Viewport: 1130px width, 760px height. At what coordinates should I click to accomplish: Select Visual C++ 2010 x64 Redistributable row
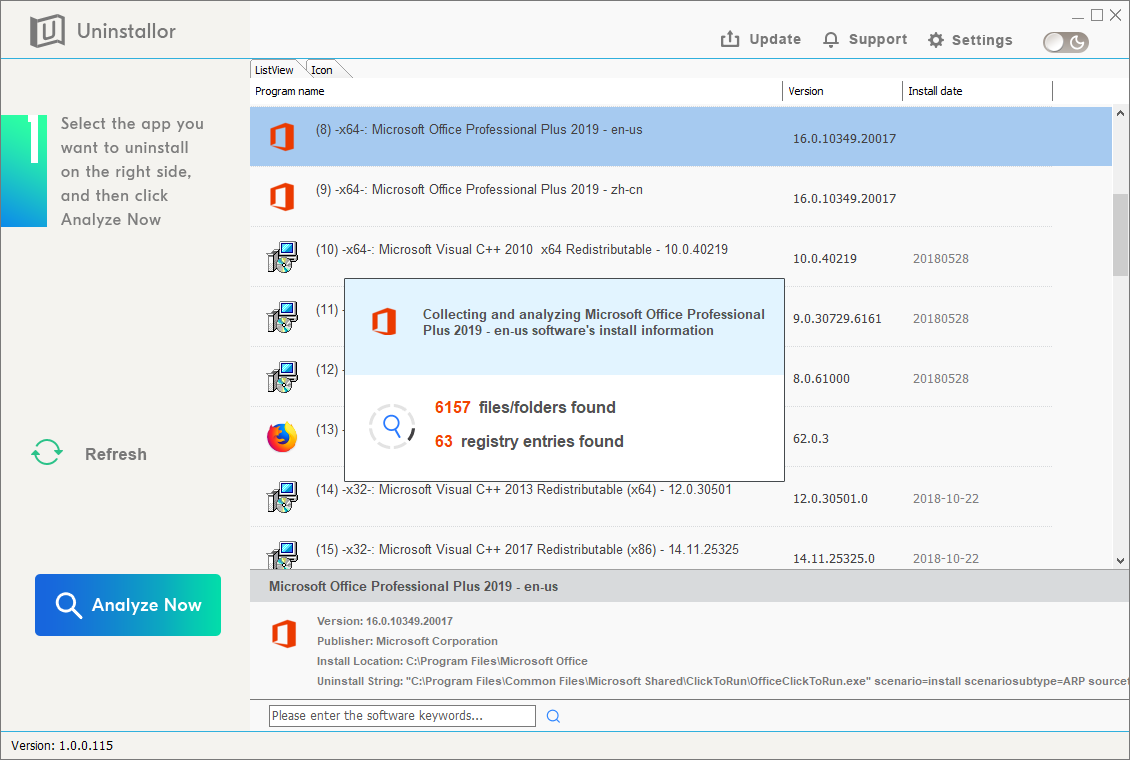(651, 256)
